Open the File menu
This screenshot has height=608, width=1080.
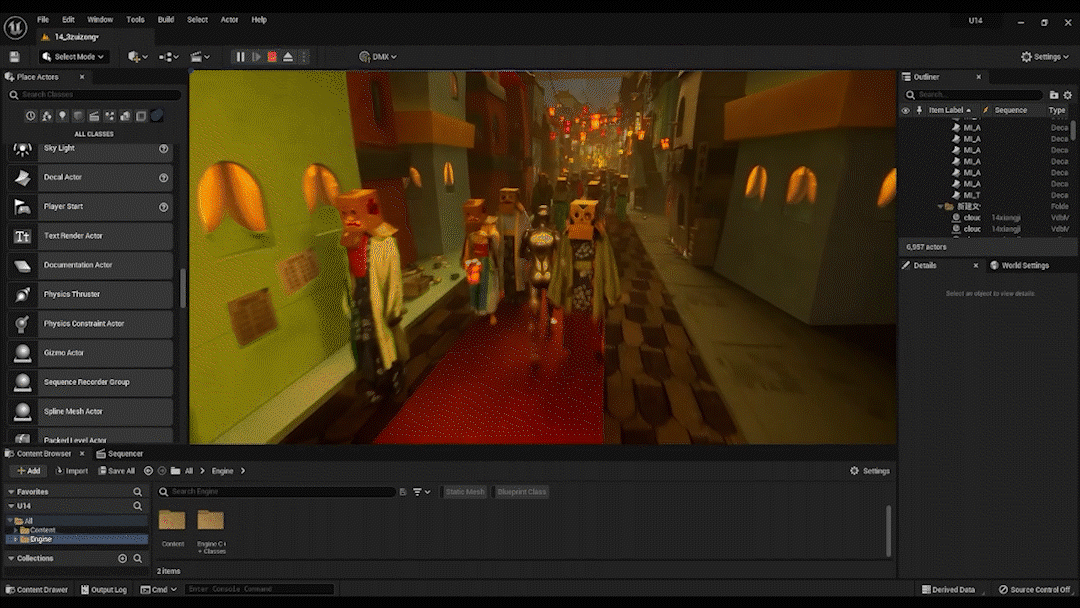click(x=43, y=20)
